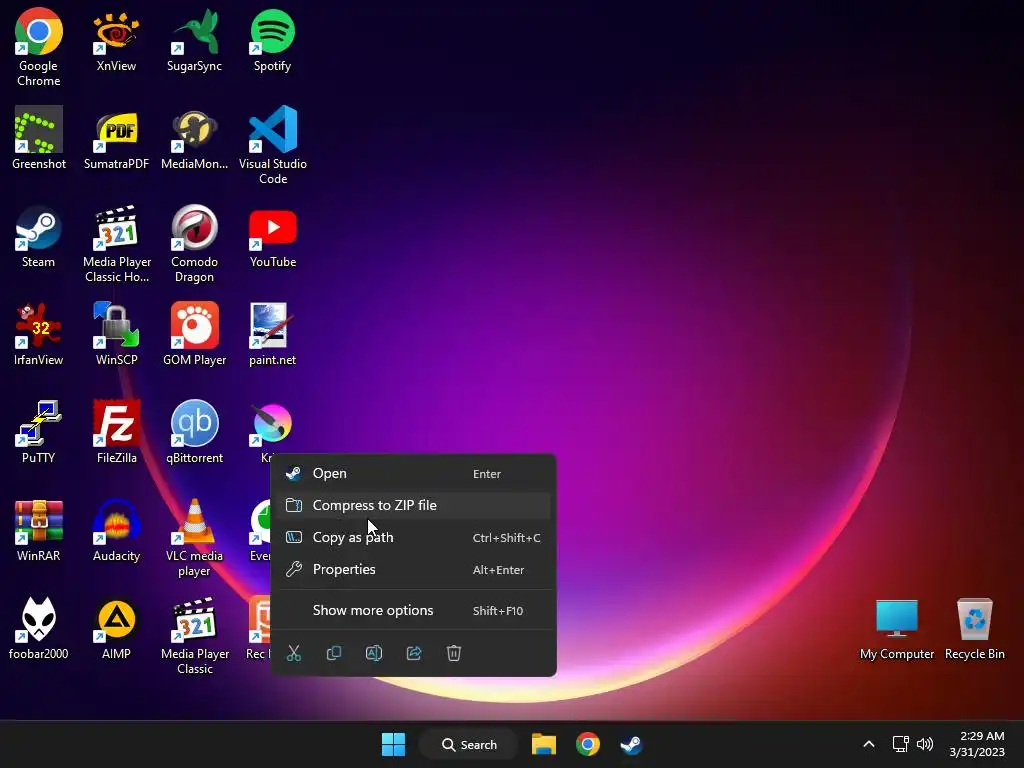Expand the hidden system tray icons chevron
The width and height of the screenshot is (1024, 768).
tap(869, 744)
